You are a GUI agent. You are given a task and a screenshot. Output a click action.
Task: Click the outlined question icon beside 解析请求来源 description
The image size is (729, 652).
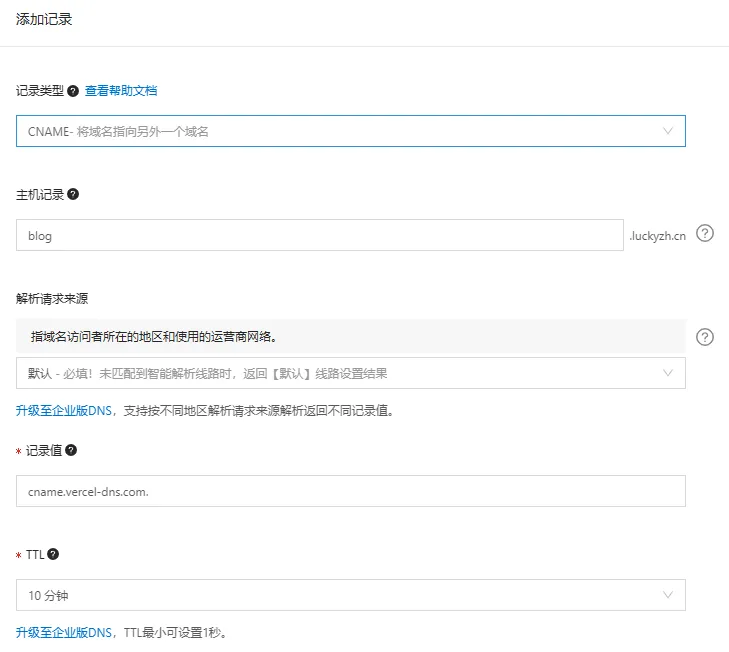click(705, 337)
